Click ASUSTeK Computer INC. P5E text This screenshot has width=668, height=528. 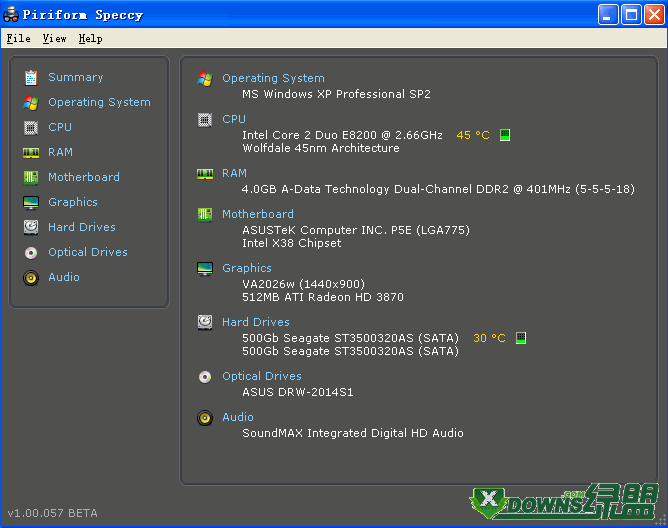click(356, 230)
